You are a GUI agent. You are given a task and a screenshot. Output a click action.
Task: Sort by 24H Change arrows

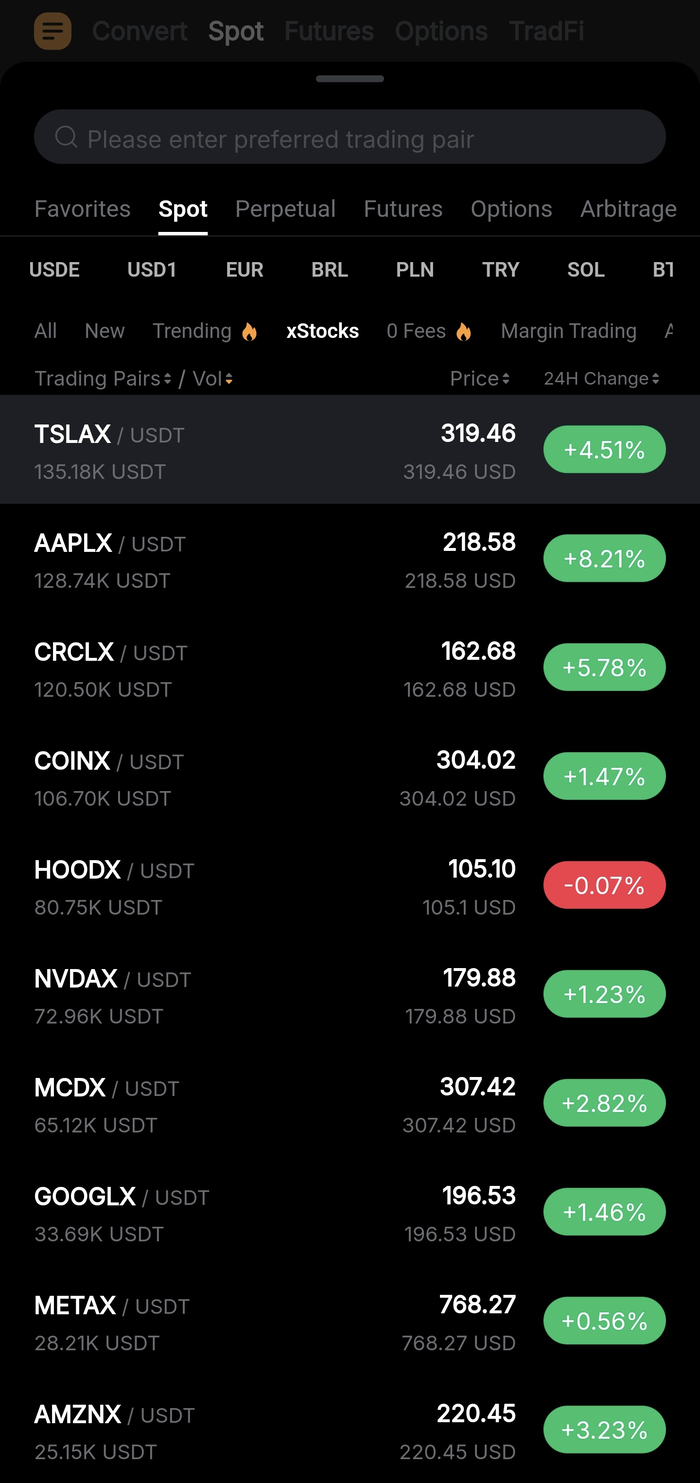[x=655, y=379]
